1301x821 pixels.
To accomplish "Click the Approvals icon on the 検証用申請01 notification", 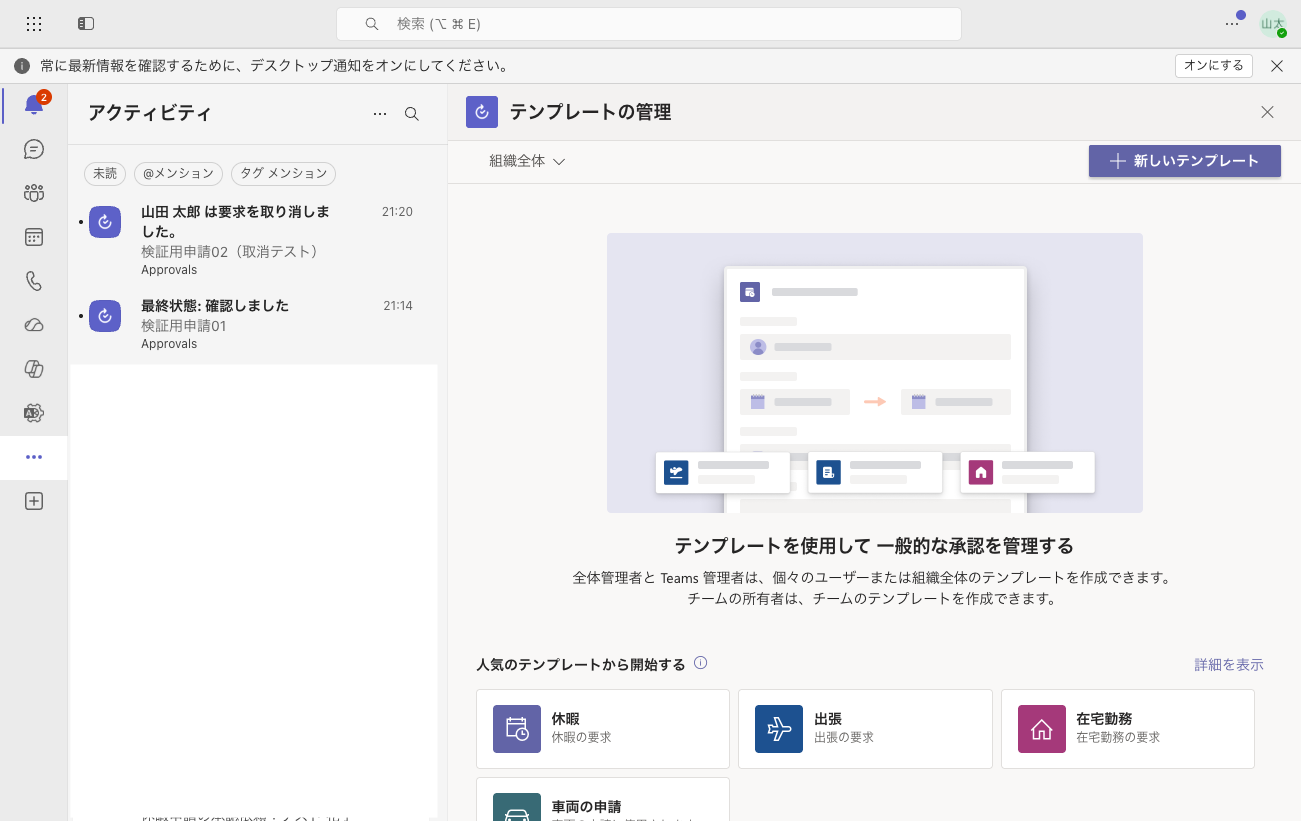I will 105,316.
